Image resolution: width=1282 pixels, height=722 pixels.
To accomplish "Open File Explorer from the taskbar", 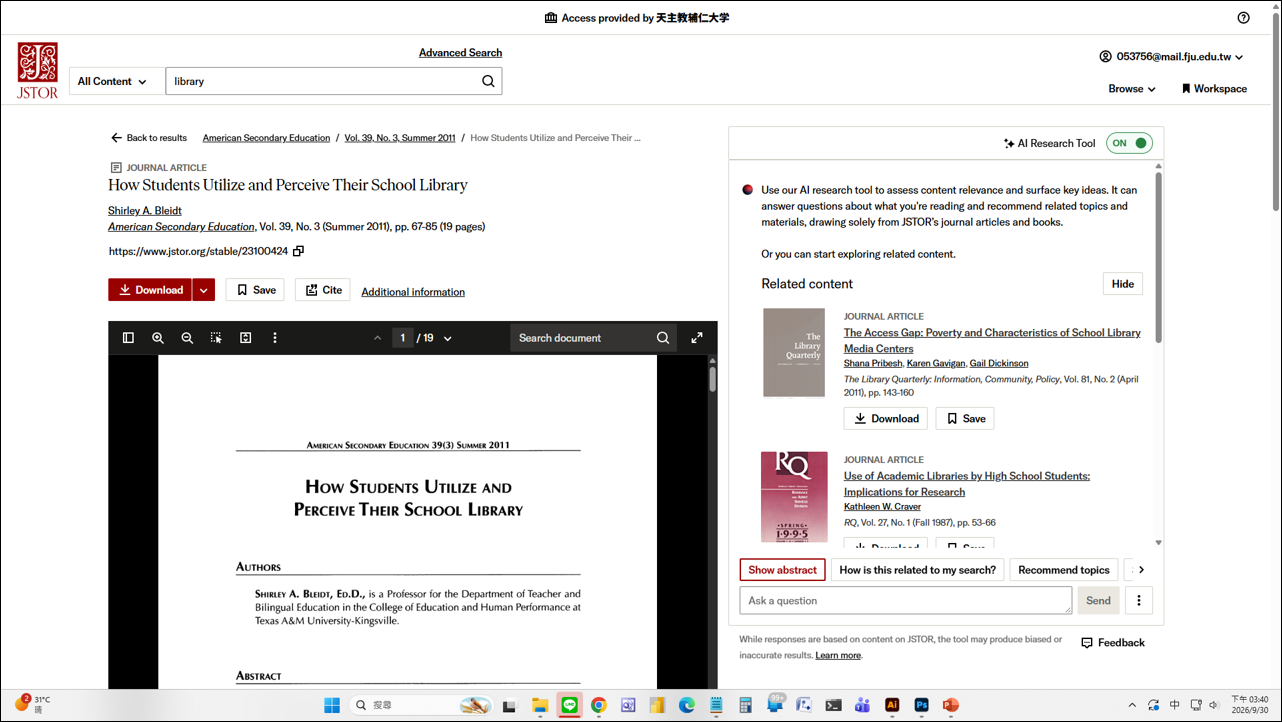I will (x=539, y=705).
